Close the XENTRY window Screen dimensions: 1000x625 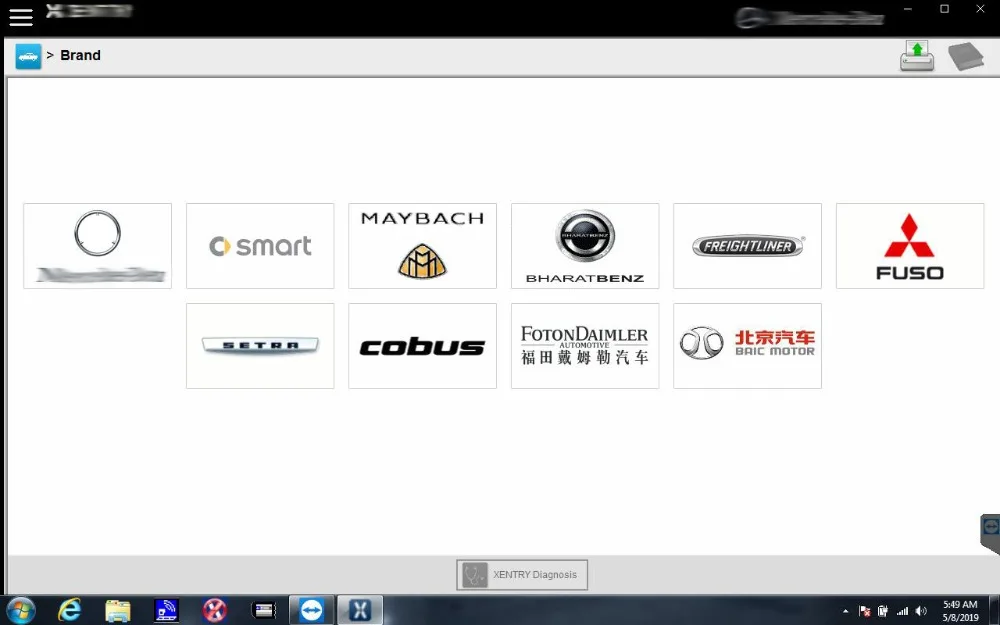(x=980, y=9)
